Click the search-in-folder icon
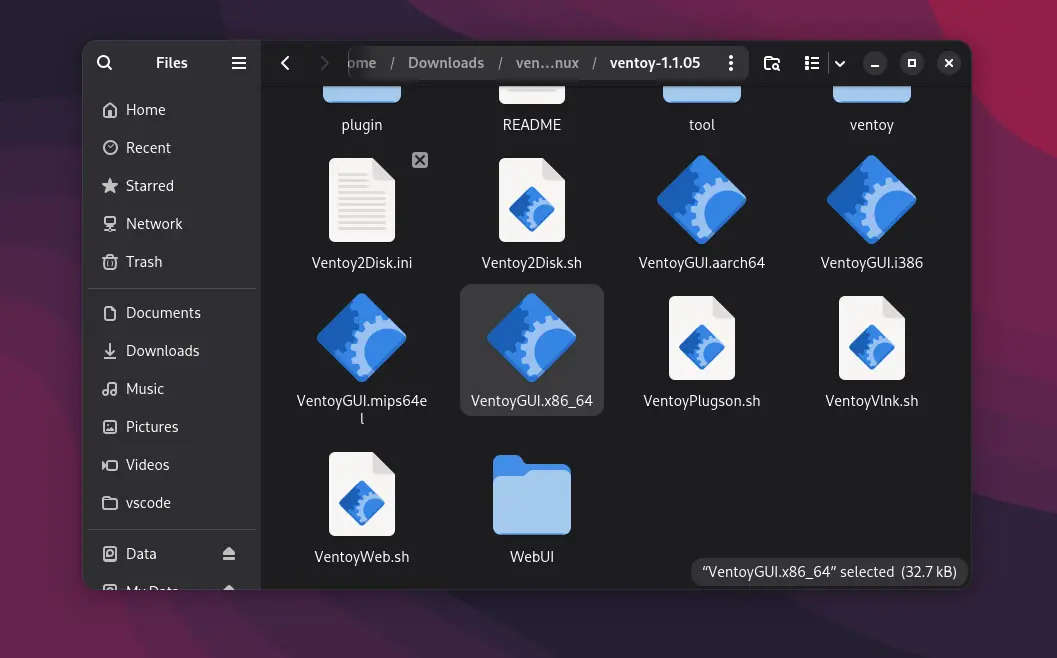1057x658 pixels. click(772, 63)
